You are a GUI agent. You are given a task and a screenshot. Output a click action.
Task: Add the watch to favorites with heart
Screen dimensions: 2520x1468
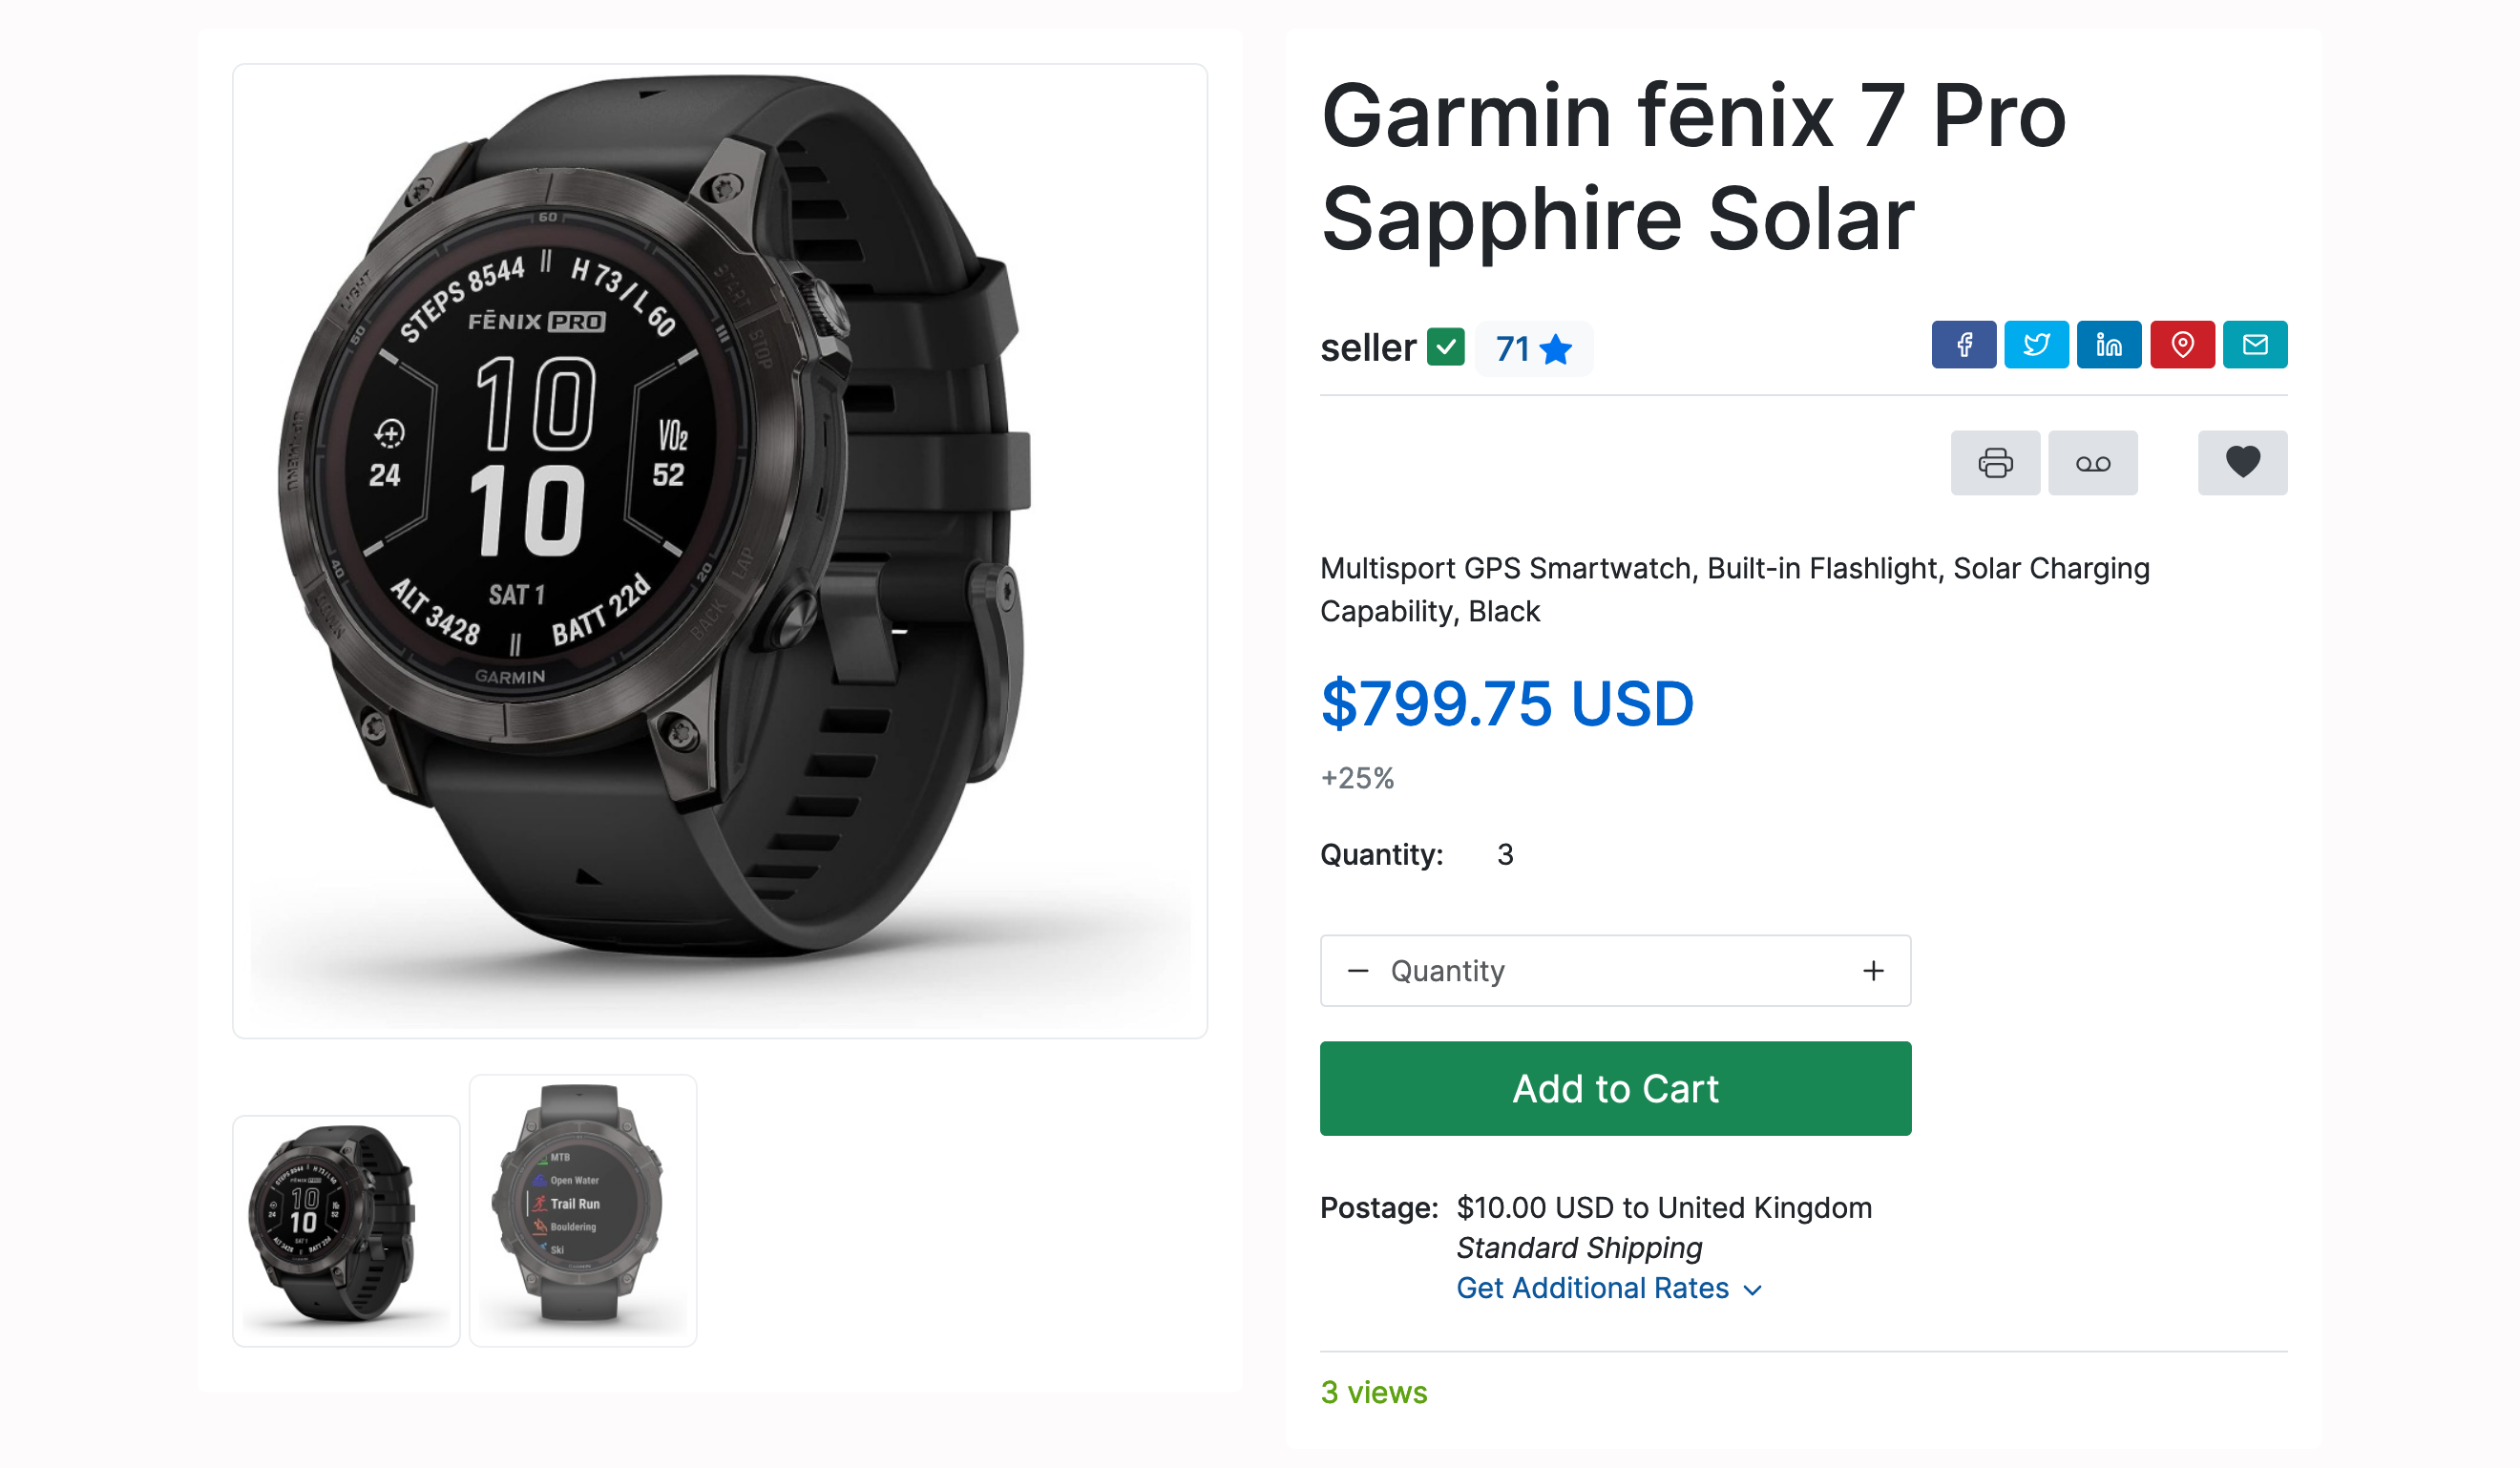(2242, 463)
